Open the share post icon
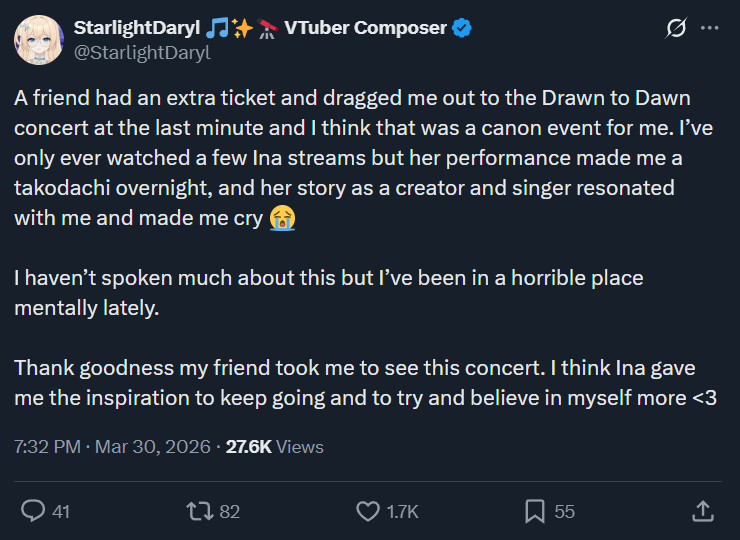 pyautogui.click(x=703, y=511)
